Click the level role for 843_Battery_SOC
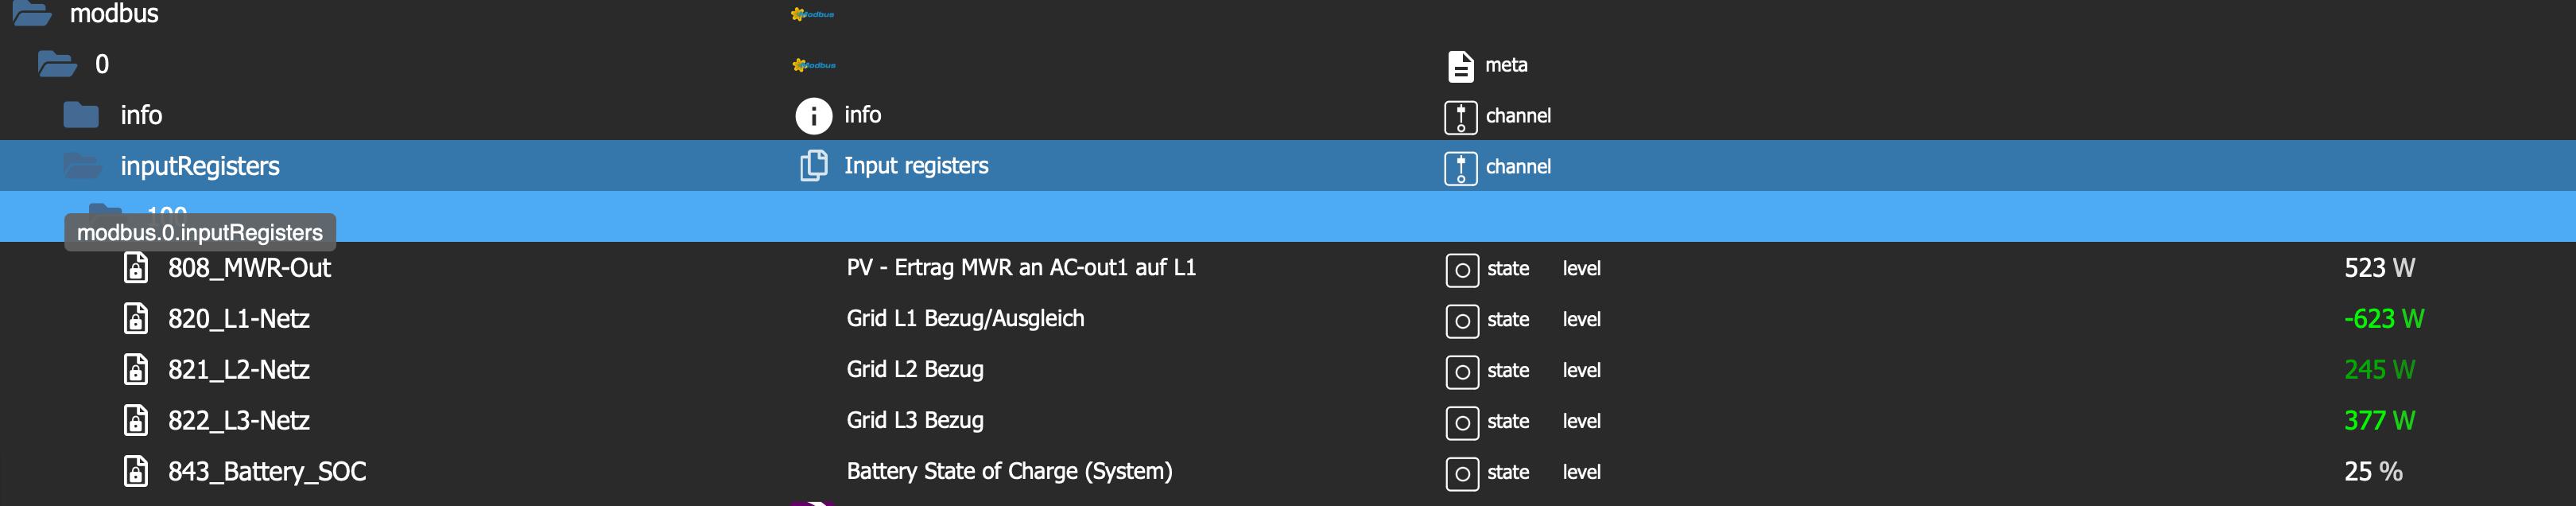 pyautogui.click(x=1581, y=472)
